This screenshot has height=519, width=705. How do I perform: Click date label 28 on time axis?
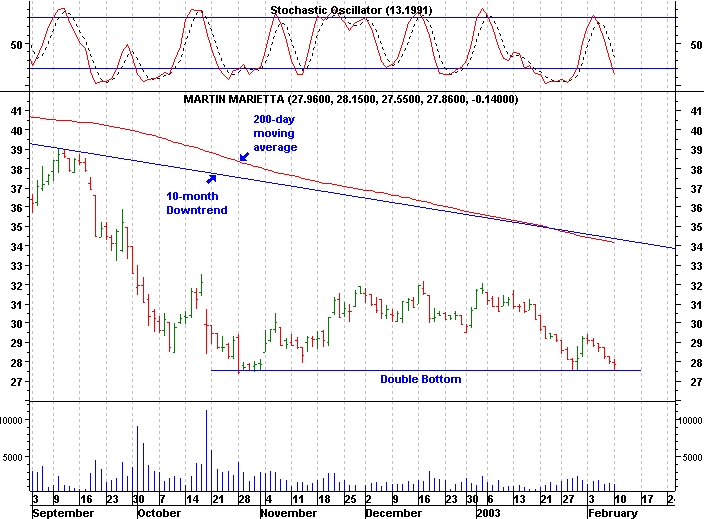coord(244,499)
